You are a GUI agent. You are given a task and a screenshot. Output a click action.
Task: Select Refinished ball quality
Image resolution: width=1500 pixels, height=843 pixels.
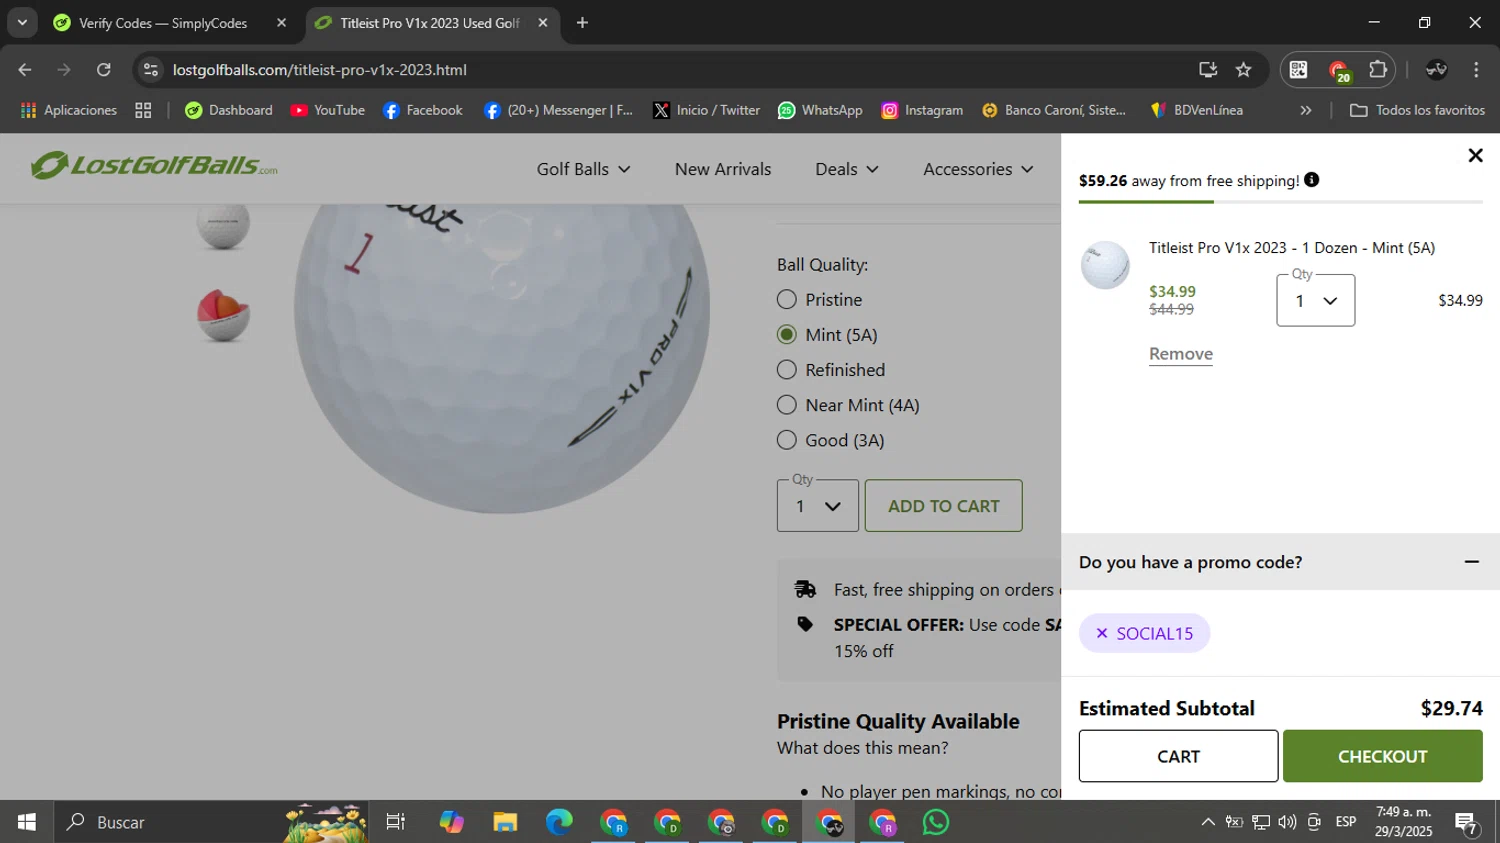(x=787, y=370)
